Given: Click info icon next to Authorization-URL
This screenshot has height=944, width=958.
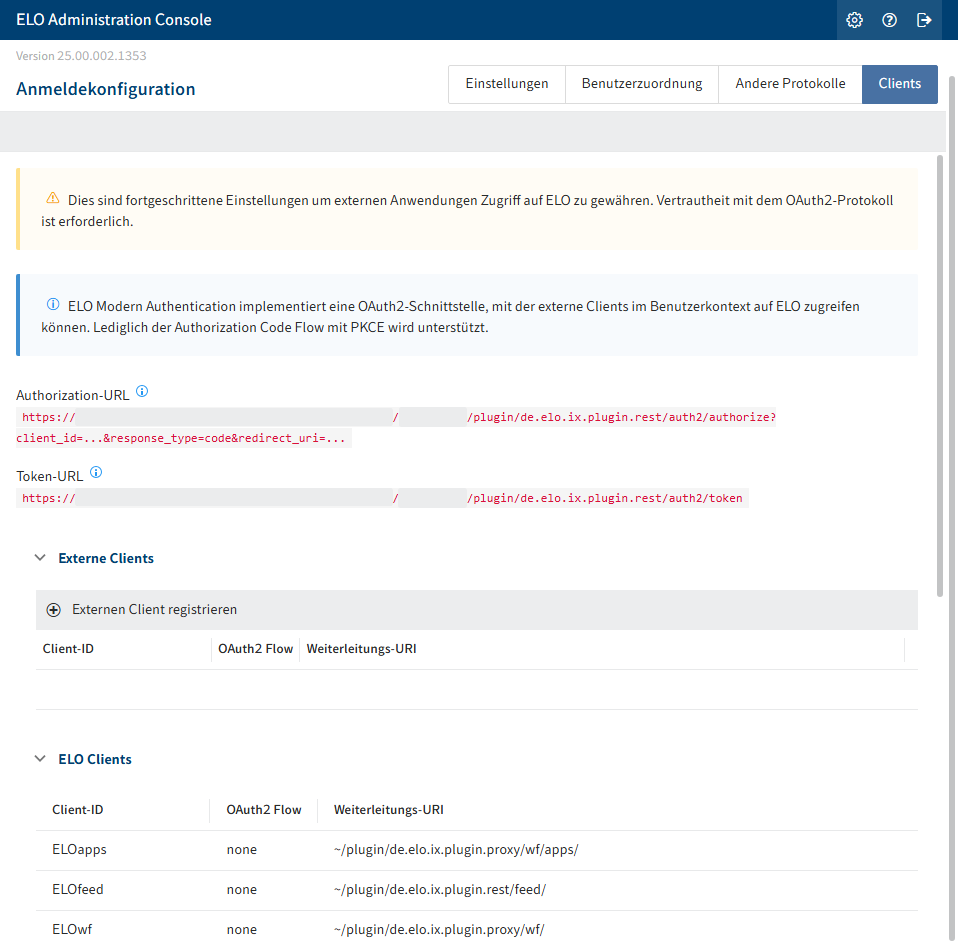Looking at the screenshot, I should (142, 392).
